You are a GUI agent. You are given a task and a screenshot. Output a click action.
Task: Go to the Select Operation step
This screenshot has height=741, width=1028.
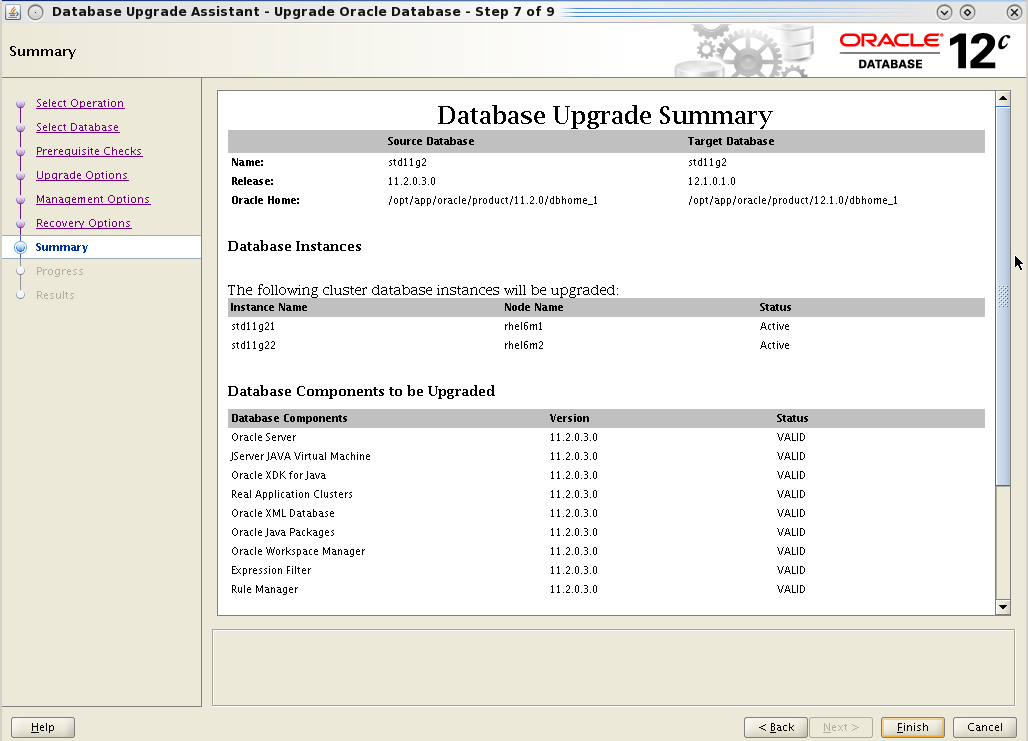(x=80, y=103)
